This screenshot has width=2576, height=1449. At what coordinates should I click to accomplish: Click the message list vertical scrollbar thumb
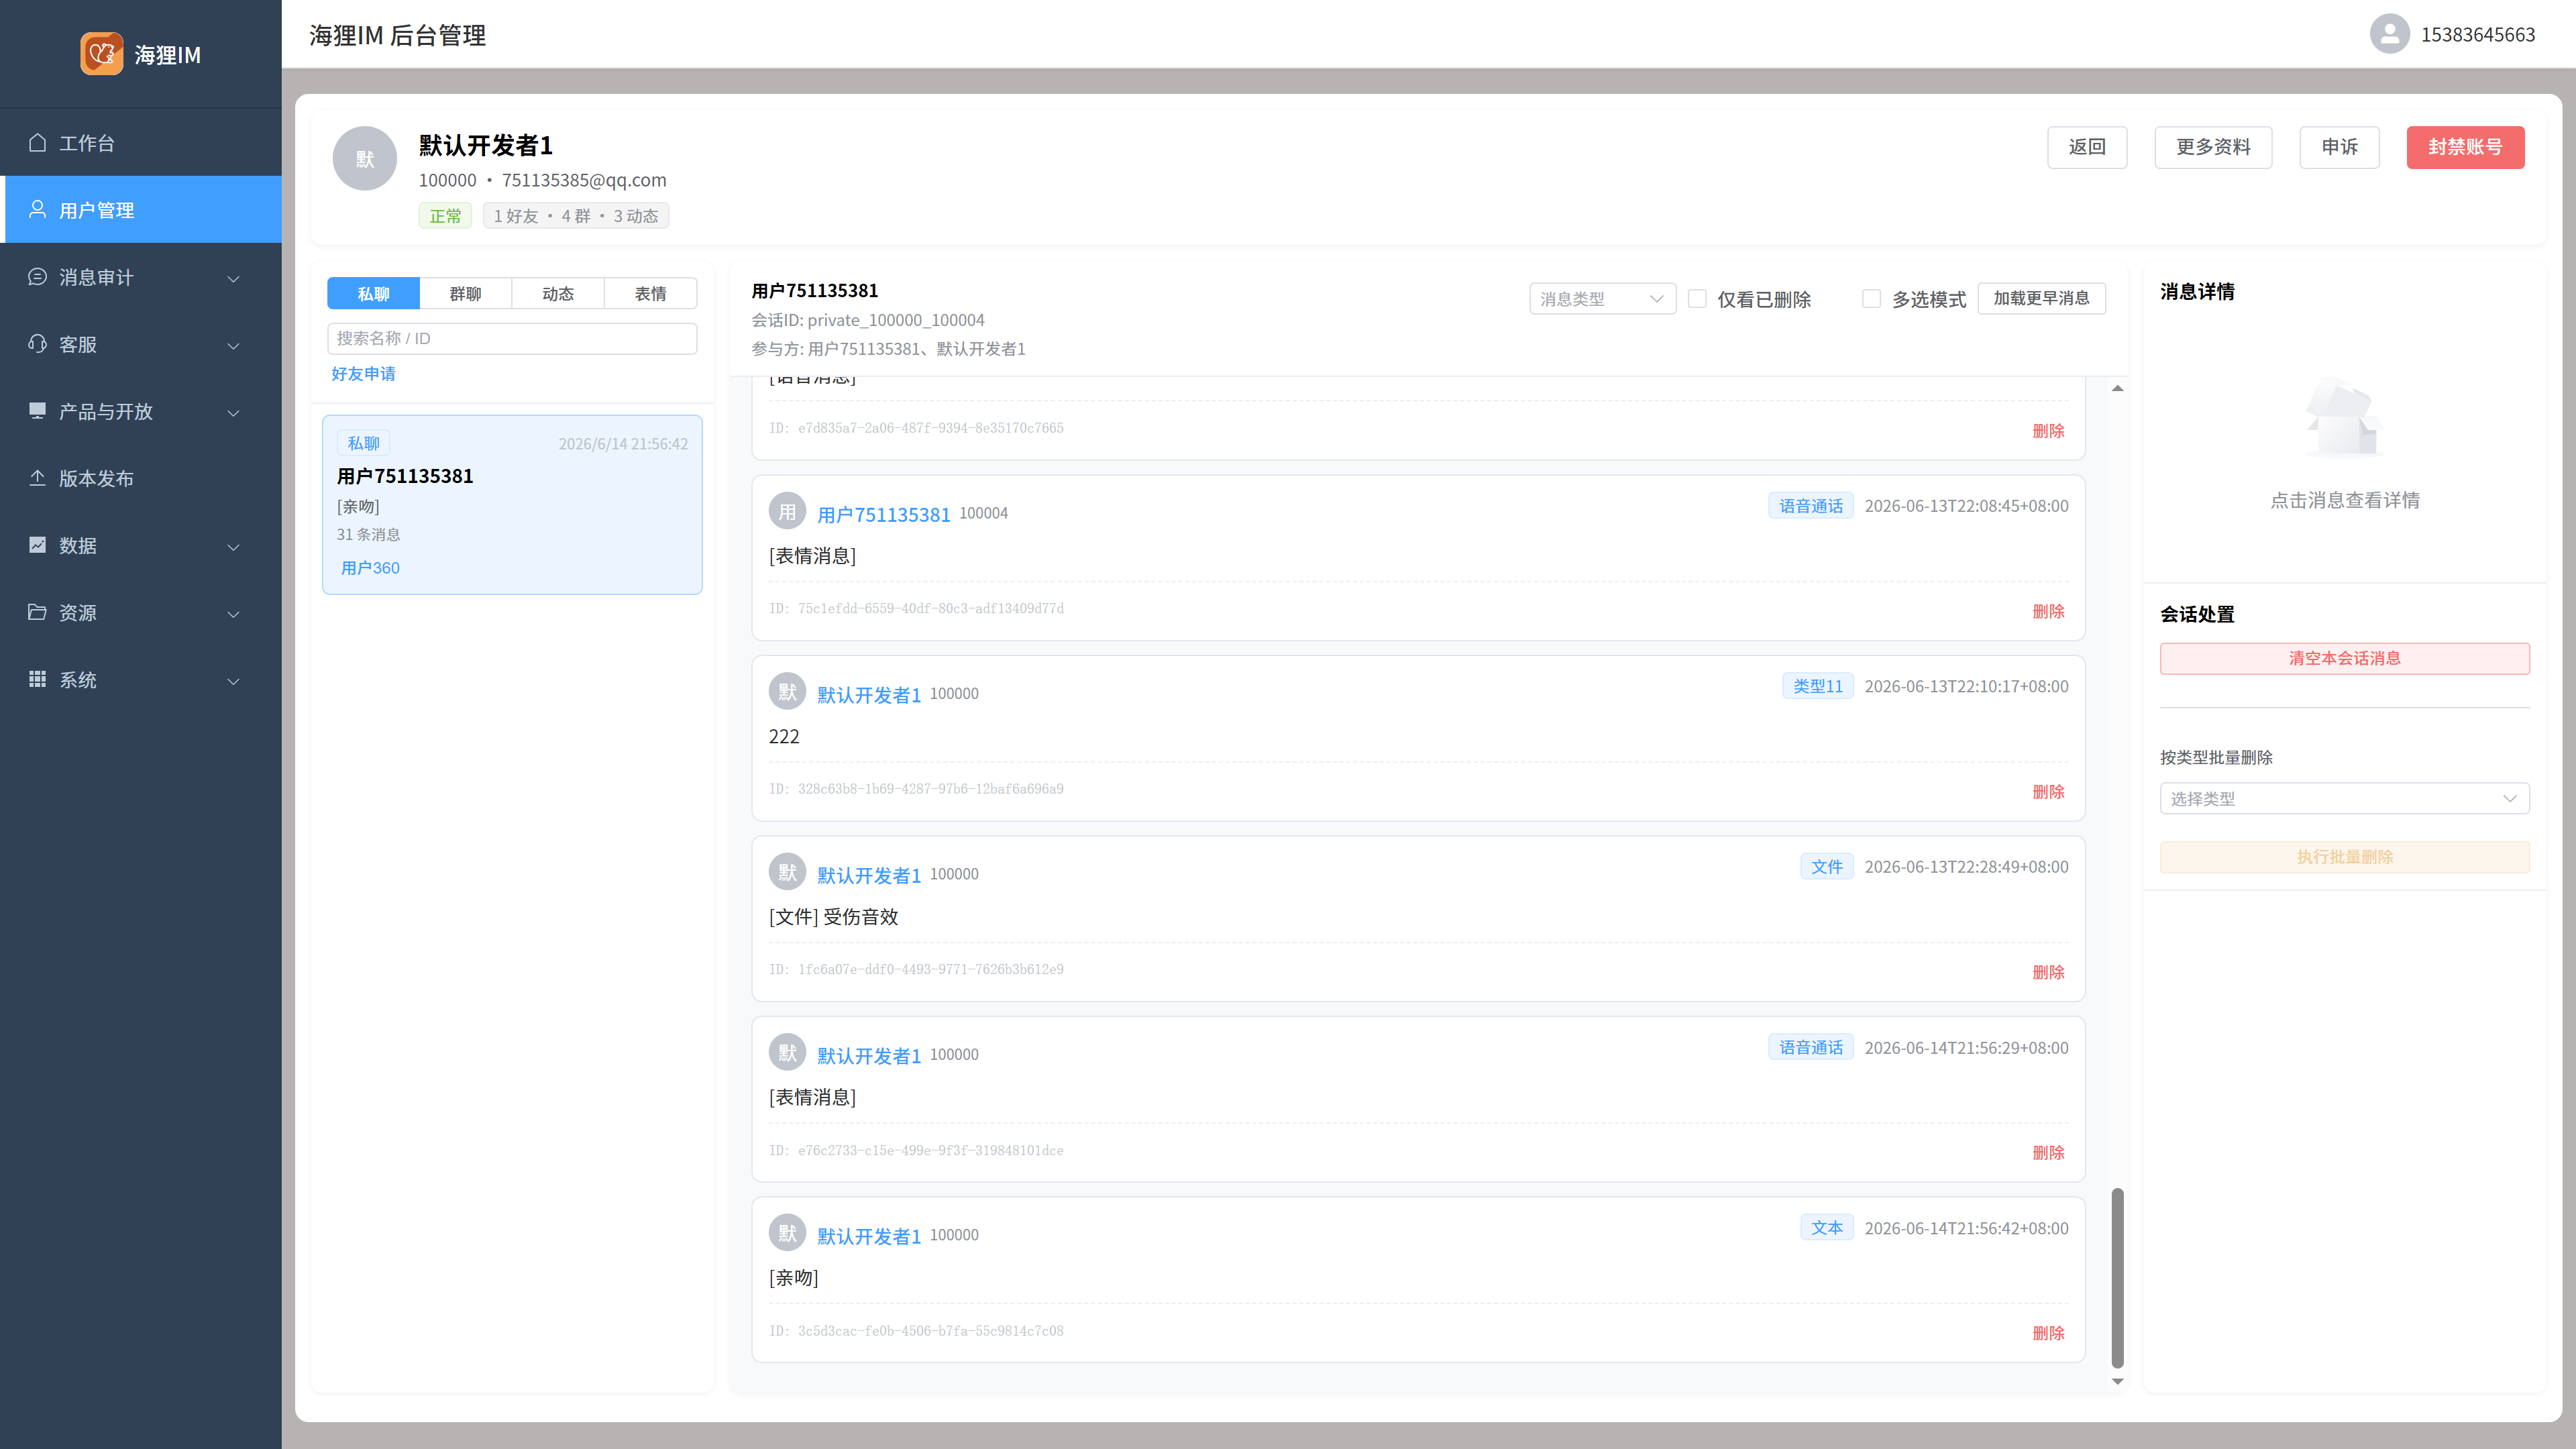[x=2117, y=1277]
